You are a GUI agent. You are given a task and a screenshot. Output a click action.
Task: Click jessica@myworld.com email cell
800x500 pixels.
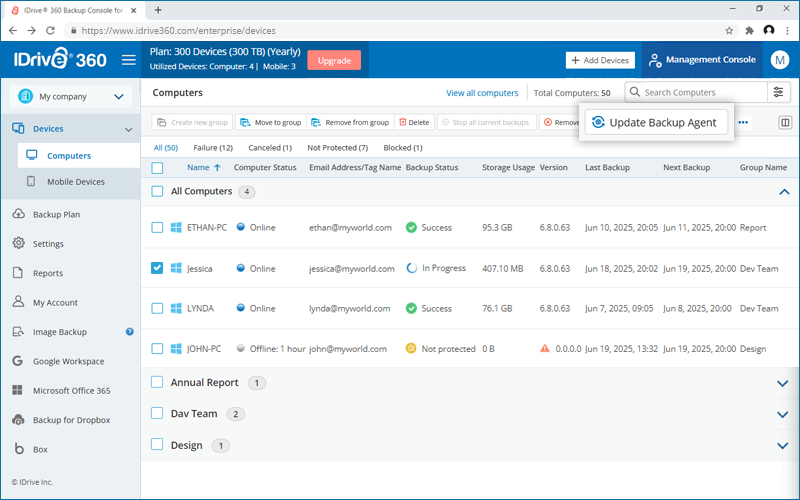click(x=352, y=268)
